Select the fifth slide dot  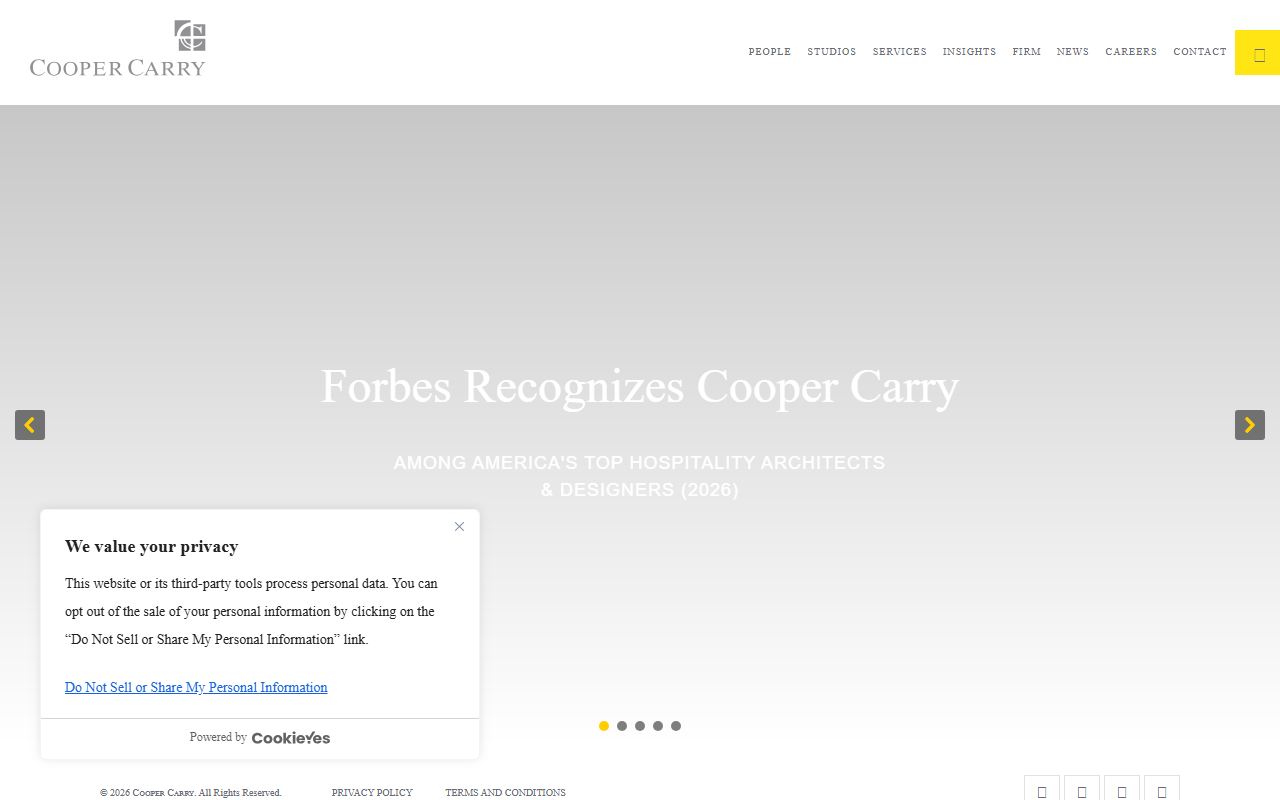tap(676, 726)
